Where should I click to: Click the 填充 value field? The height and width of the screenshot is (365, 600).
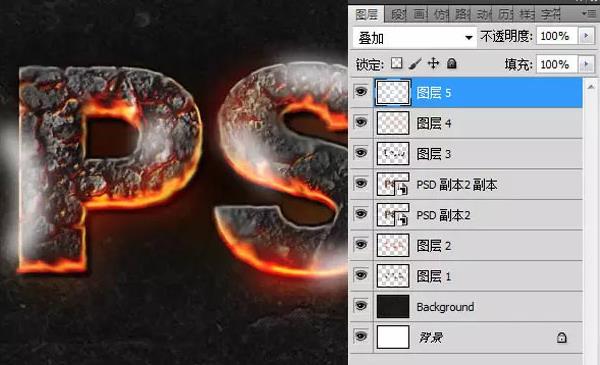(557, 64)
